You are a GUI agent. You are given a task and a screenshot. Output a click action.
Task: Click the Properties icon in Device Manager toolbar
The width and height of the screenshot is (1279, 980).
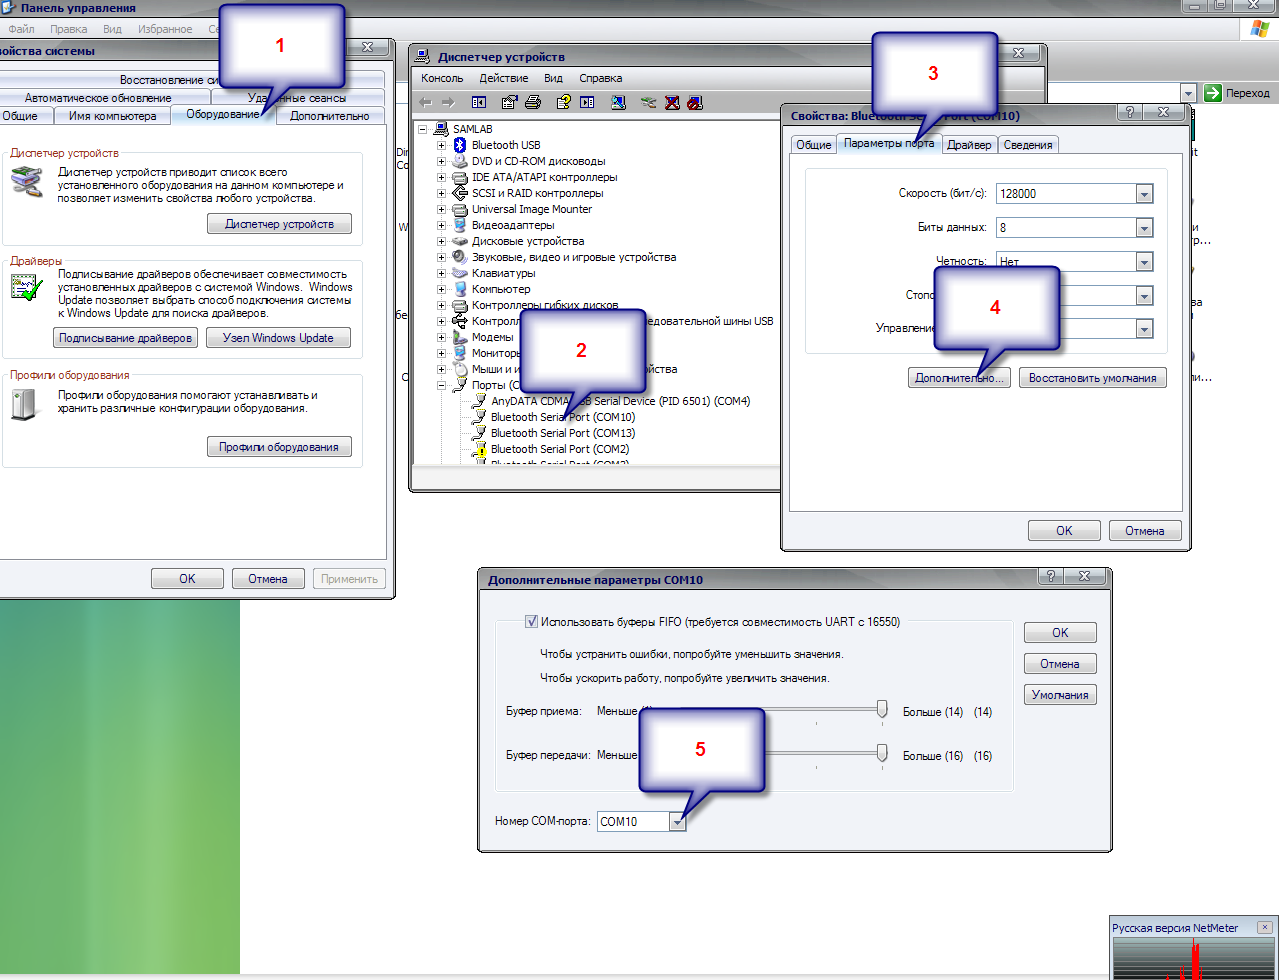coord(509,102)
